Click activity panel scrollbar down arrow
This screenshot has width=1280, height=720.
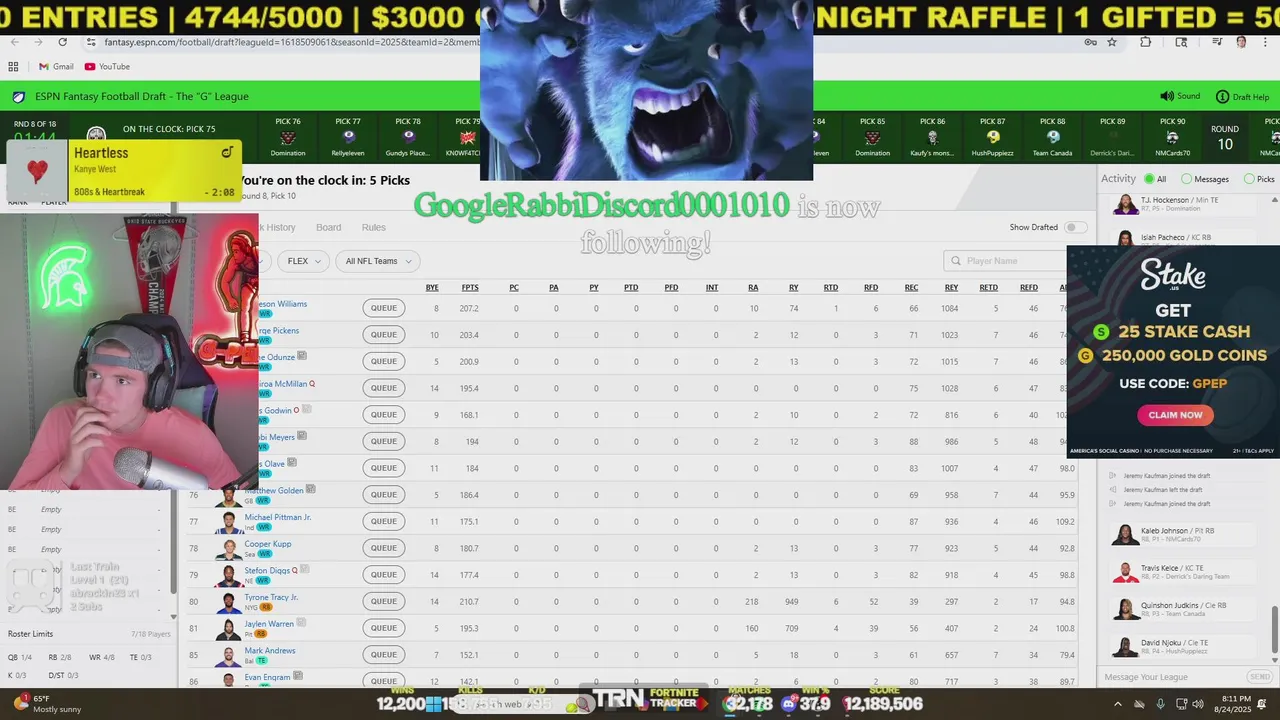tap(1276, 660)
